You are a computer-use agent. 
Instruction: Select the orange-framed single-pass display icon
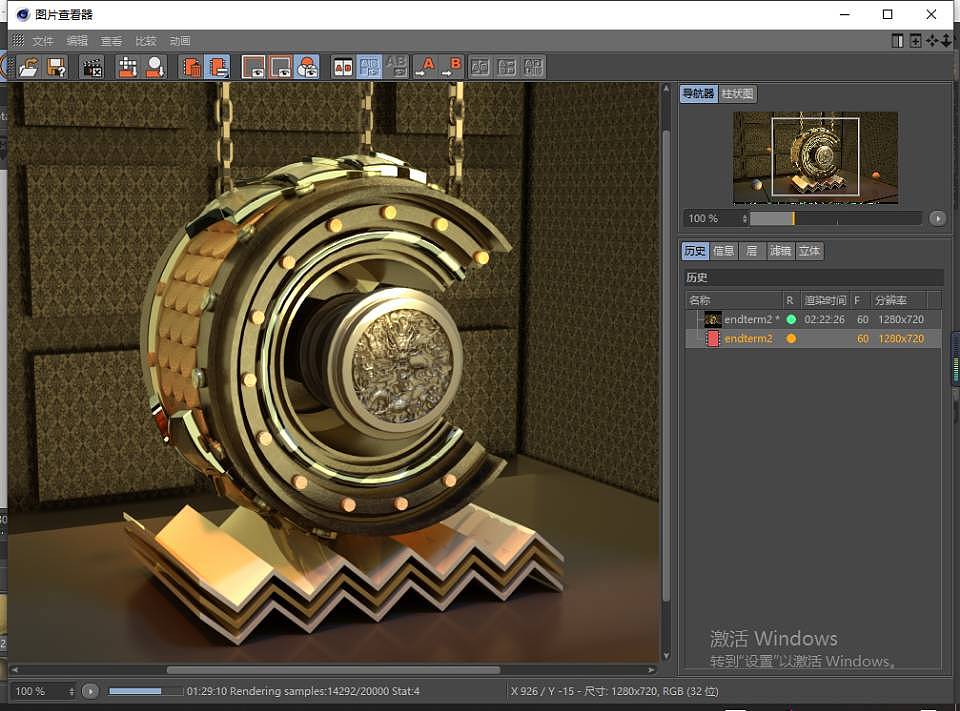(x=280, y=67)
